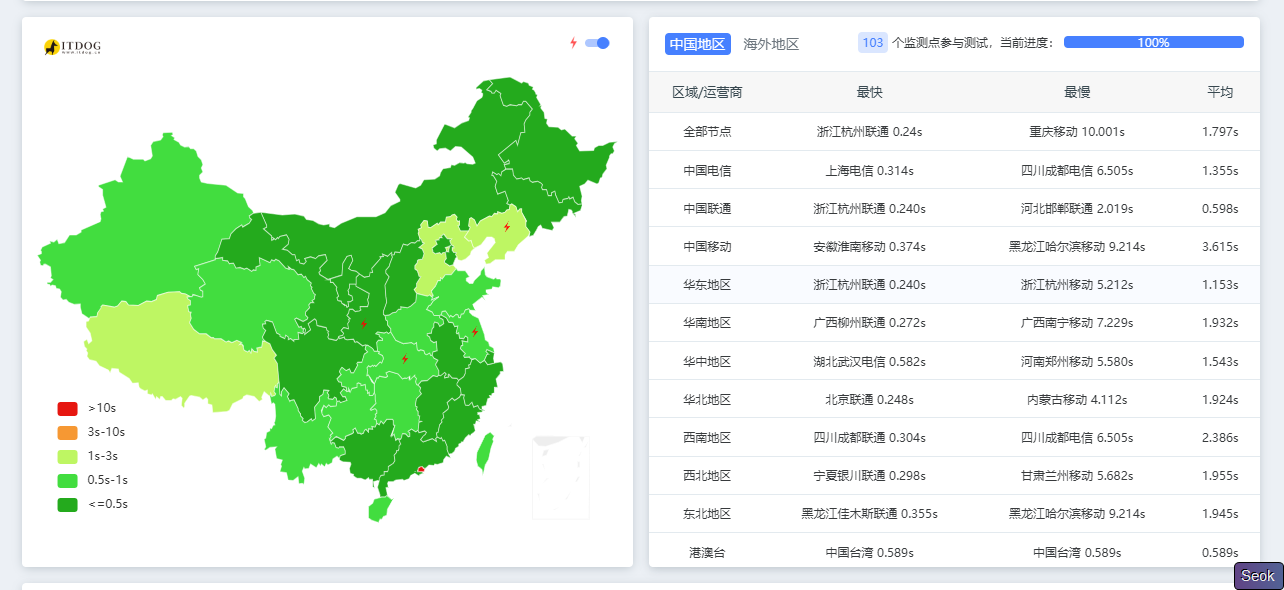
Task: Select the 1s-3s legend swatch
Action: point(67,456)
